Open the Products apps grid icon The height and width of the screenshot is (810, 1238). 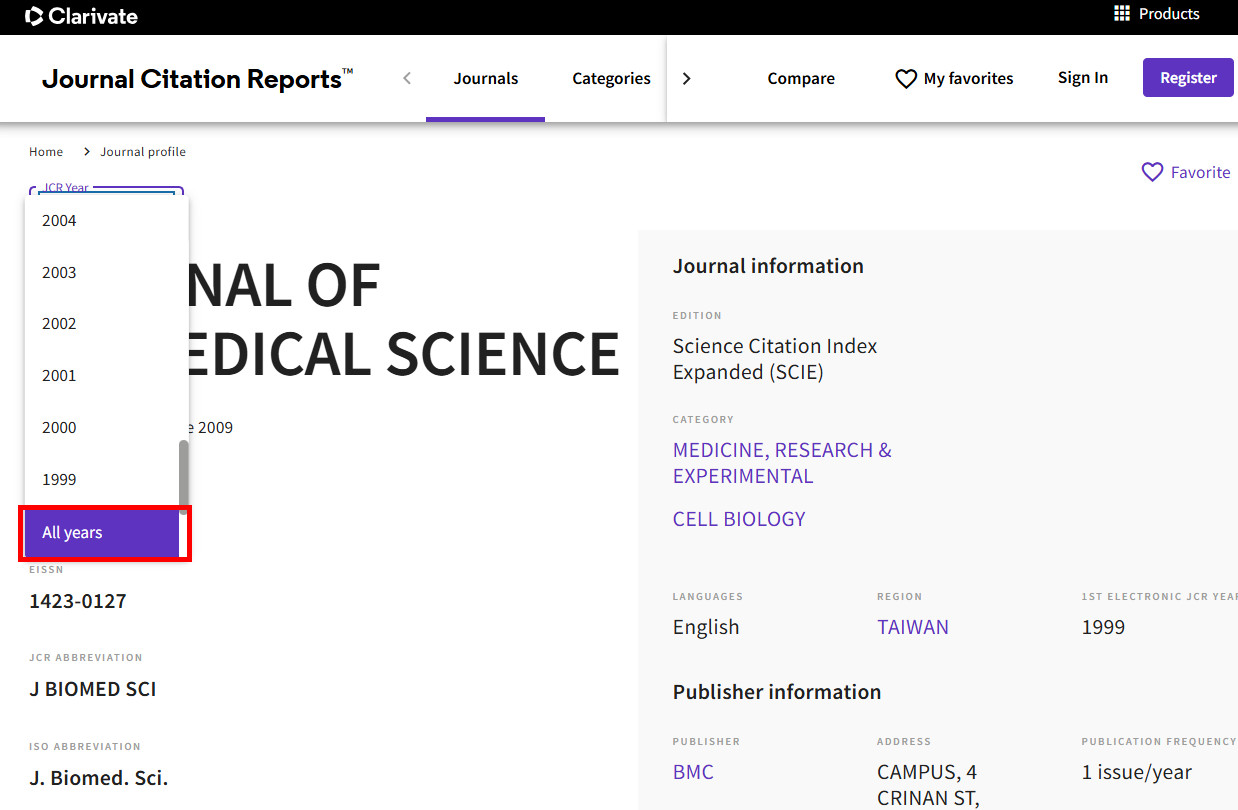click(1122, 14)
